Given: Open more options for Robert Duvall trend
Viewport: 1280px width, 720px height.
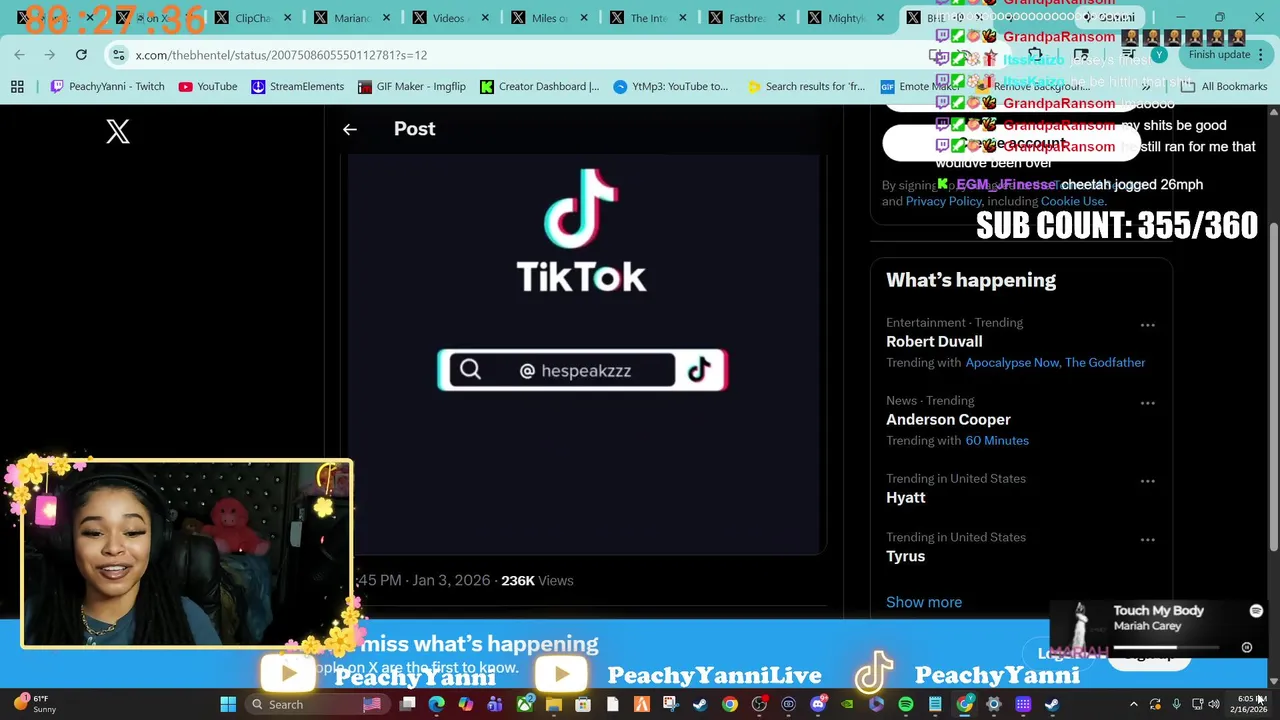Looking at the screenshot, I should click(1147, 325).
